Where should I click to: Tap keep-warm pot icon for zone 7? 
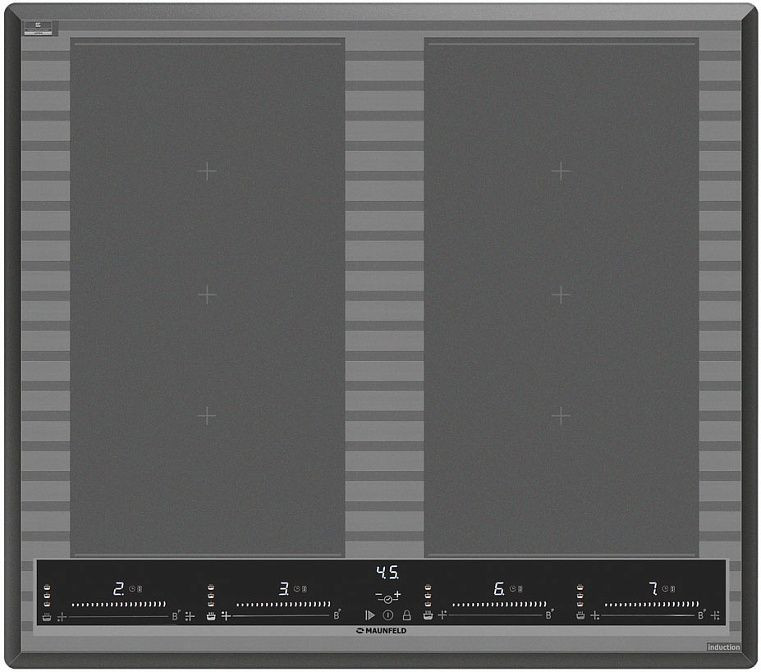(x=580, y=616)
